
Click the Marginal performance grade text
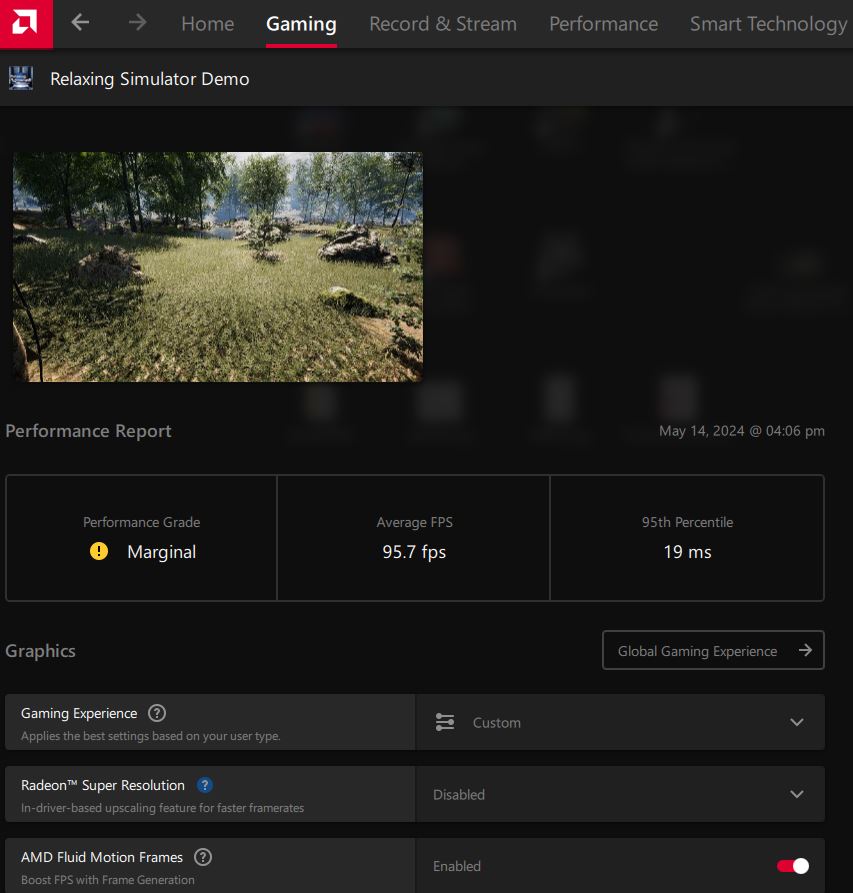162,552
